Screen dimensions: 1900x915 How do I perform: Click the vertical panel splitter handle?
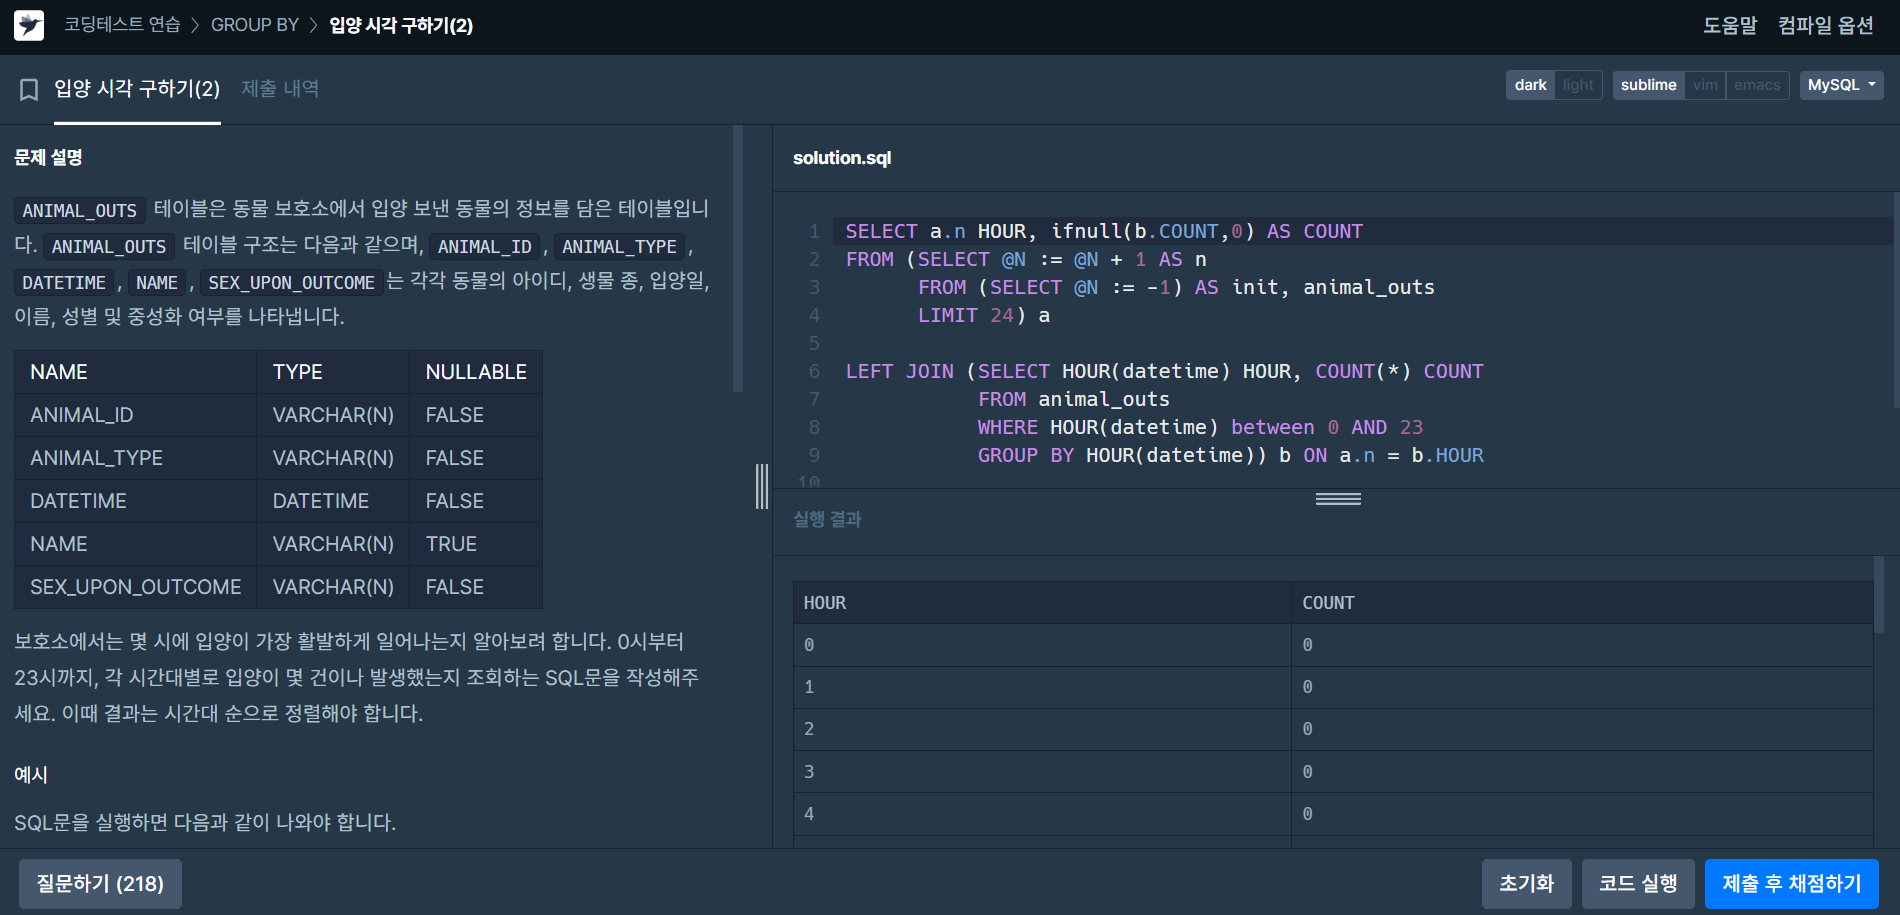[762, 486]
